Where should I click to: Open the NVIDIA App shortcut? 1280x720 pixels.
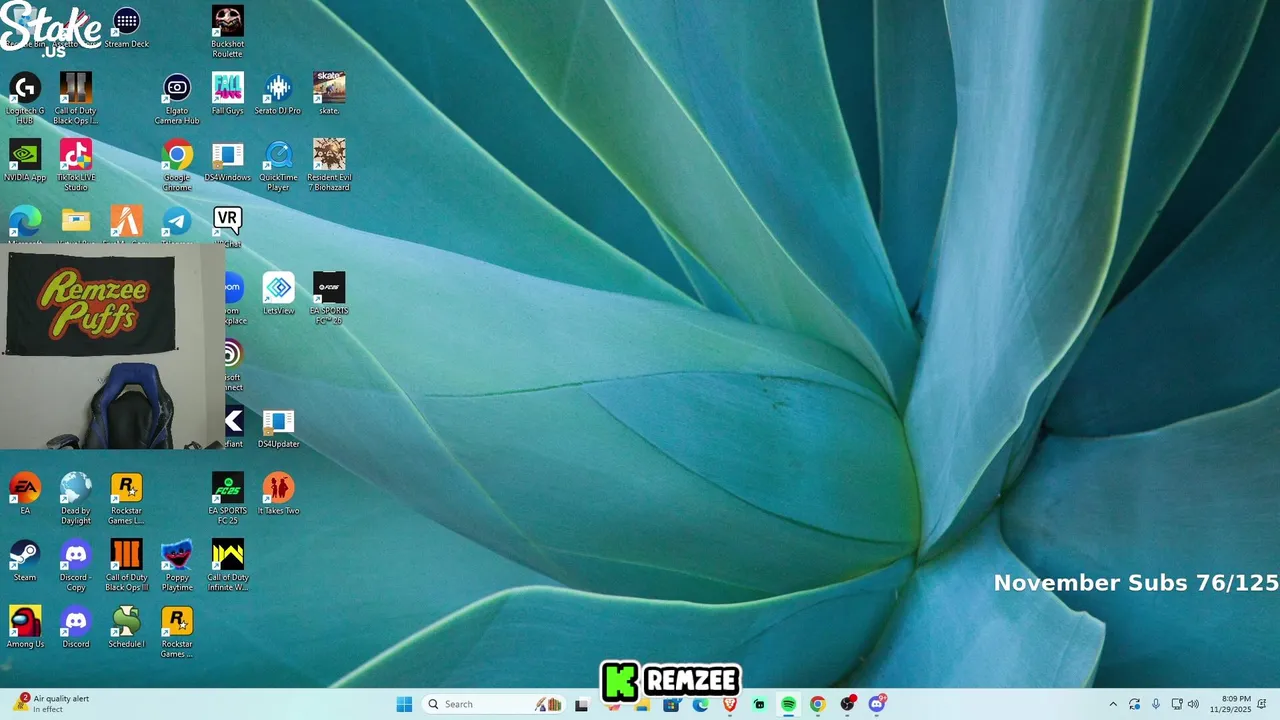(25, 160)
